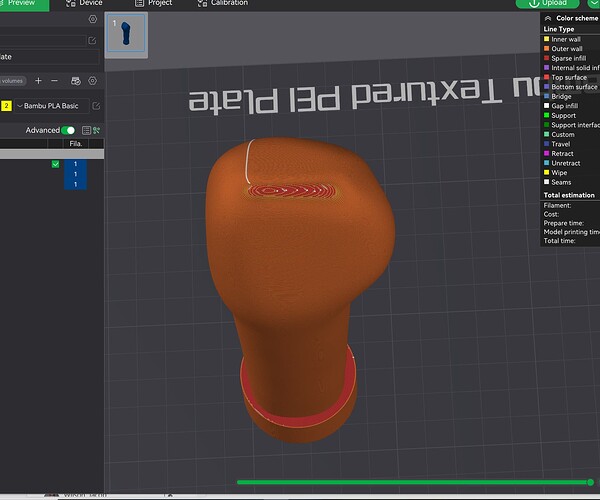Image resolution: width=600 pixels, height=500 pixels.
Task: Click the yellow Wipe swatch
Action: (546, 173)
